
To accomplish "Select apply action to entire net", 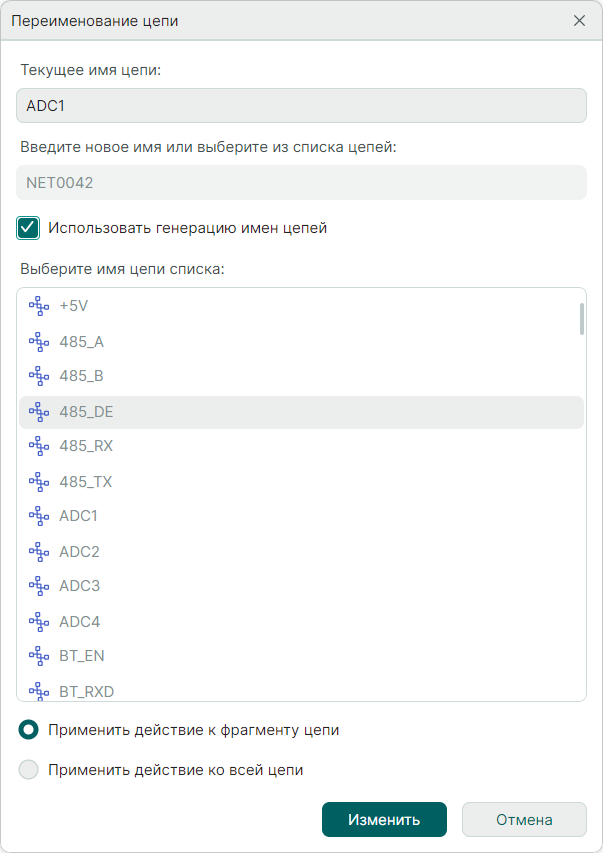I will (29, 770).
